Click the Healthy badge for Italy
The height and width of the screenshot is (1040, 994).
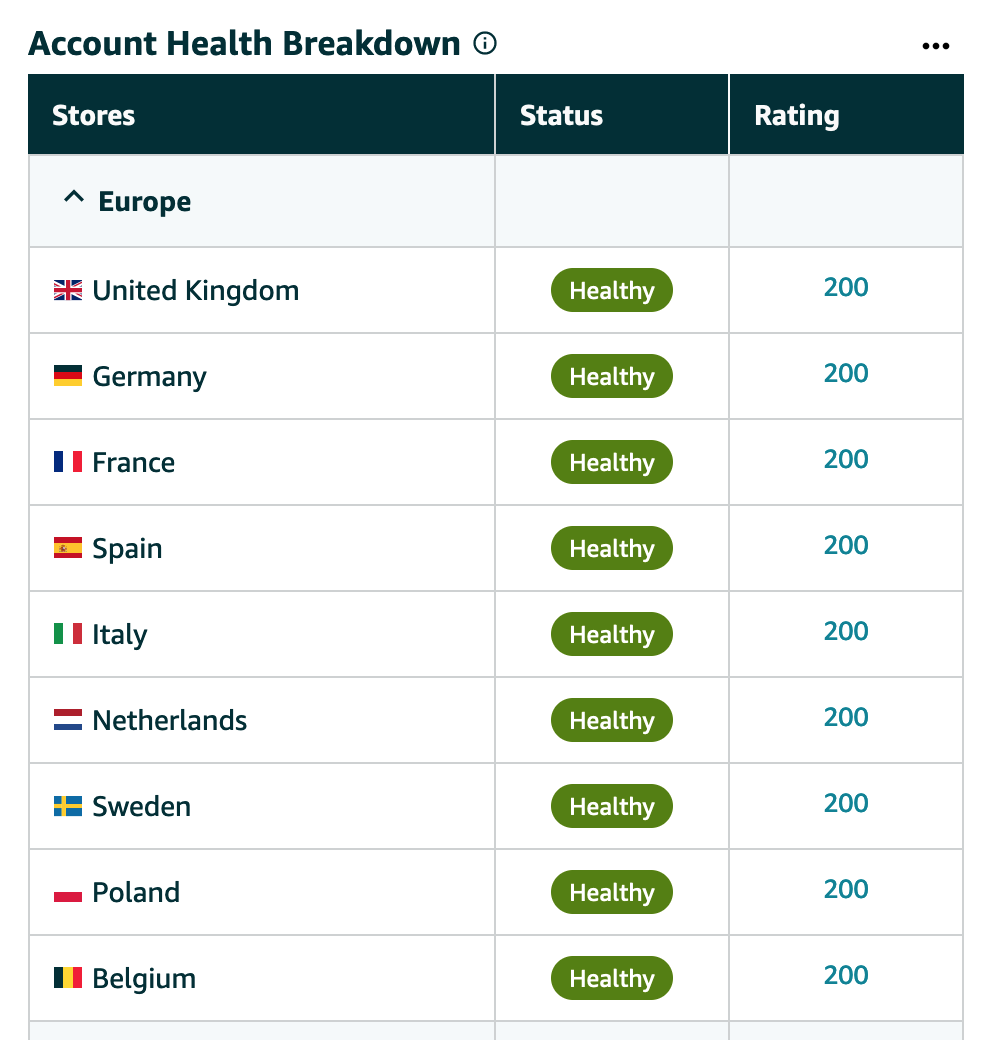point(611,634)
